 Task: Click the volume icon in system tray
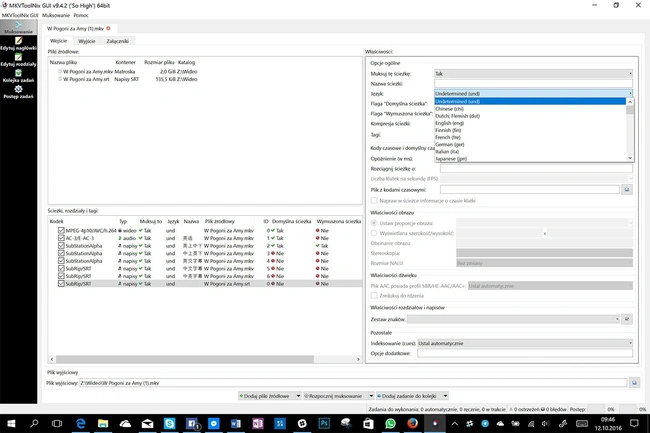click(x=546, y=423)
